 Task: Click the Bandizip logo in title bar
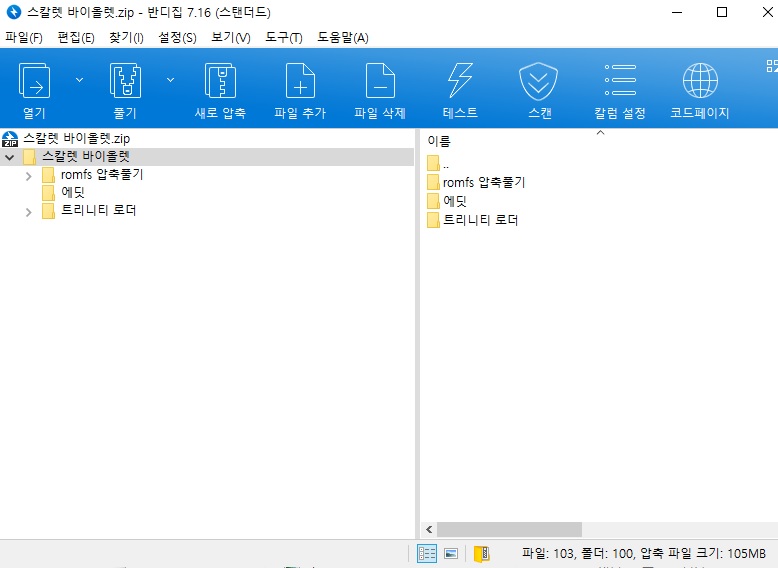(x=13, y=12)
